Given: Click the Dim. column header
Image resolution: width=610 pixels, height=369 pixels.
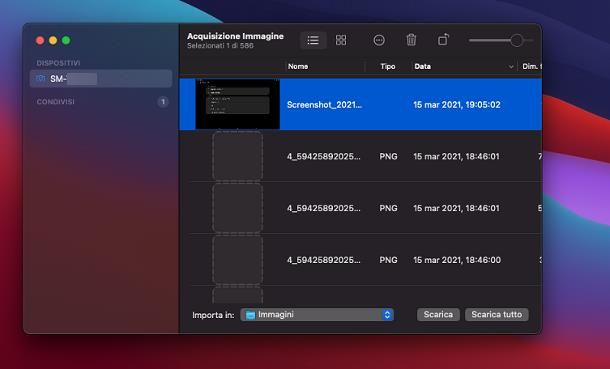Looking at the screenshot, I should 531,66.
